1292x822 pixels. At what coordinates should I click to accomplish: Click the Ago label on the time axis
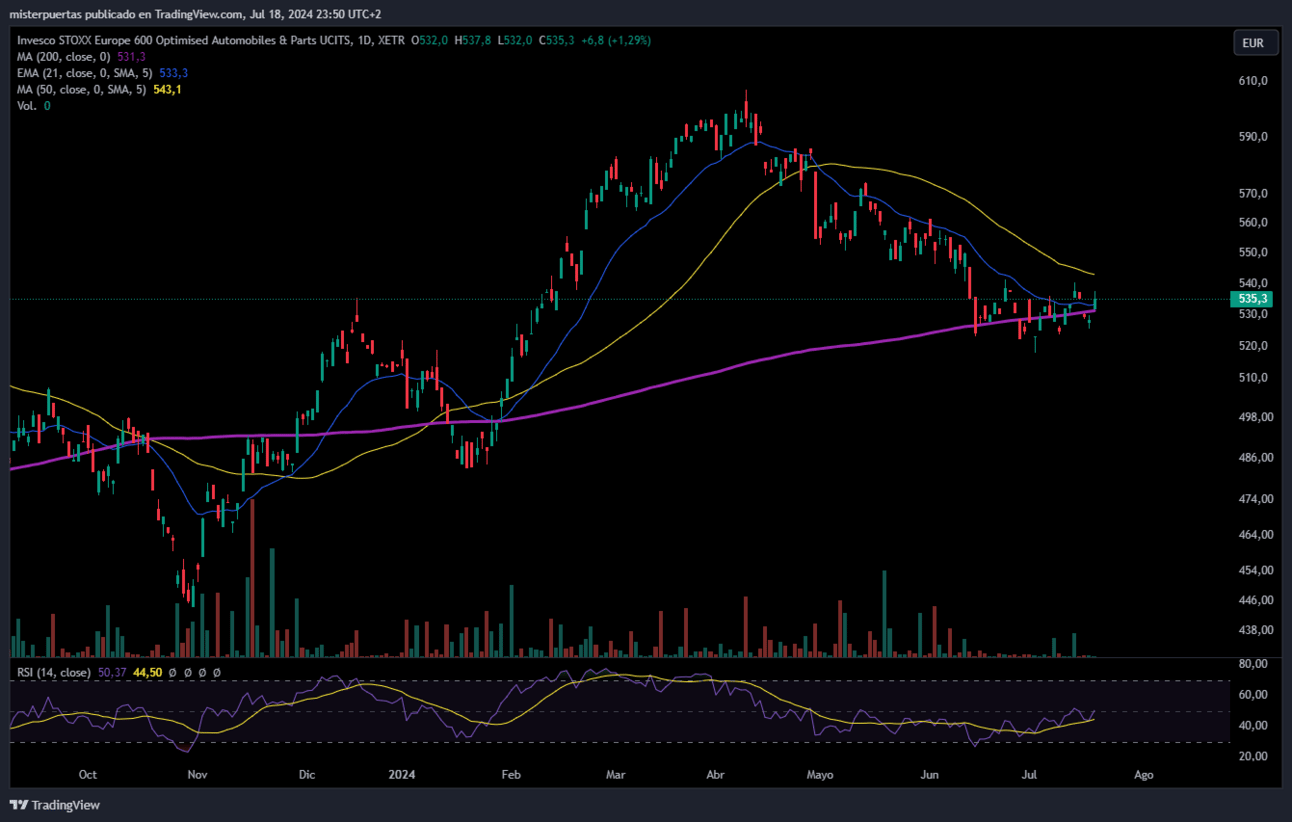click(x=1144, y=775)
